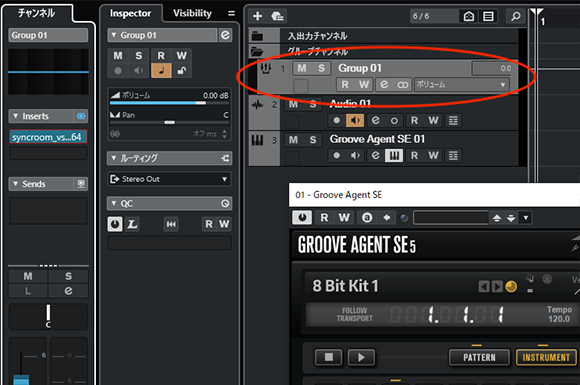Collapse the グループチャンネル folder
580x385 pixels.
tap(257, 51)
